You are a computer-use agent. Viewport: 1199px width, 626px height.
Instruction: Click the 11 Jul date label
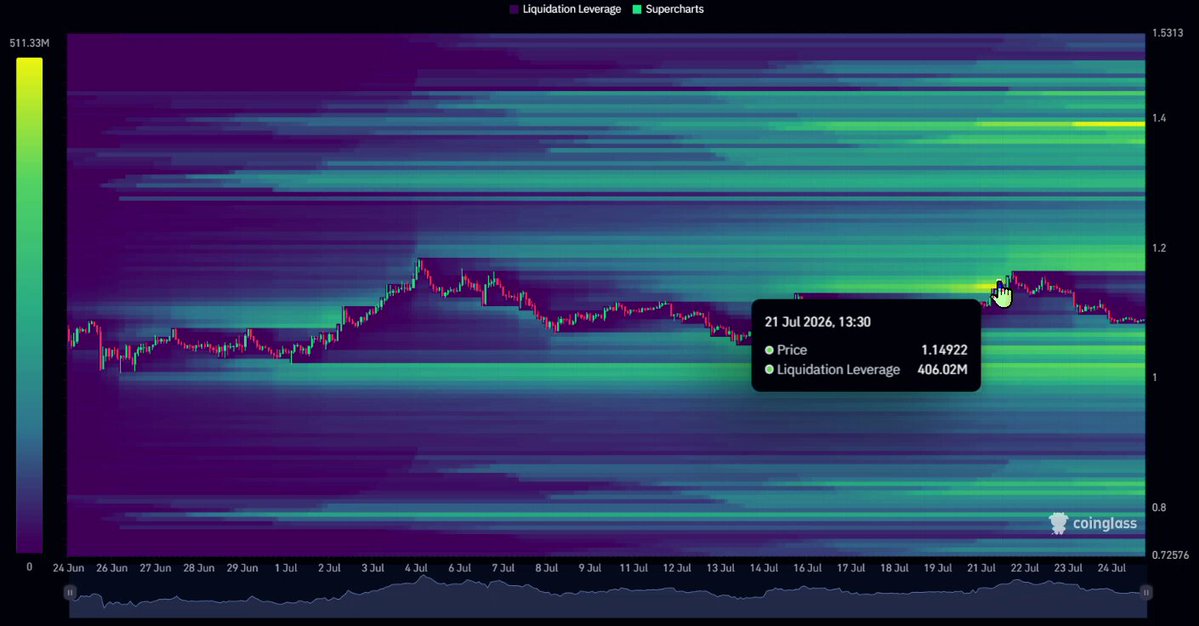tap(633, 568)
